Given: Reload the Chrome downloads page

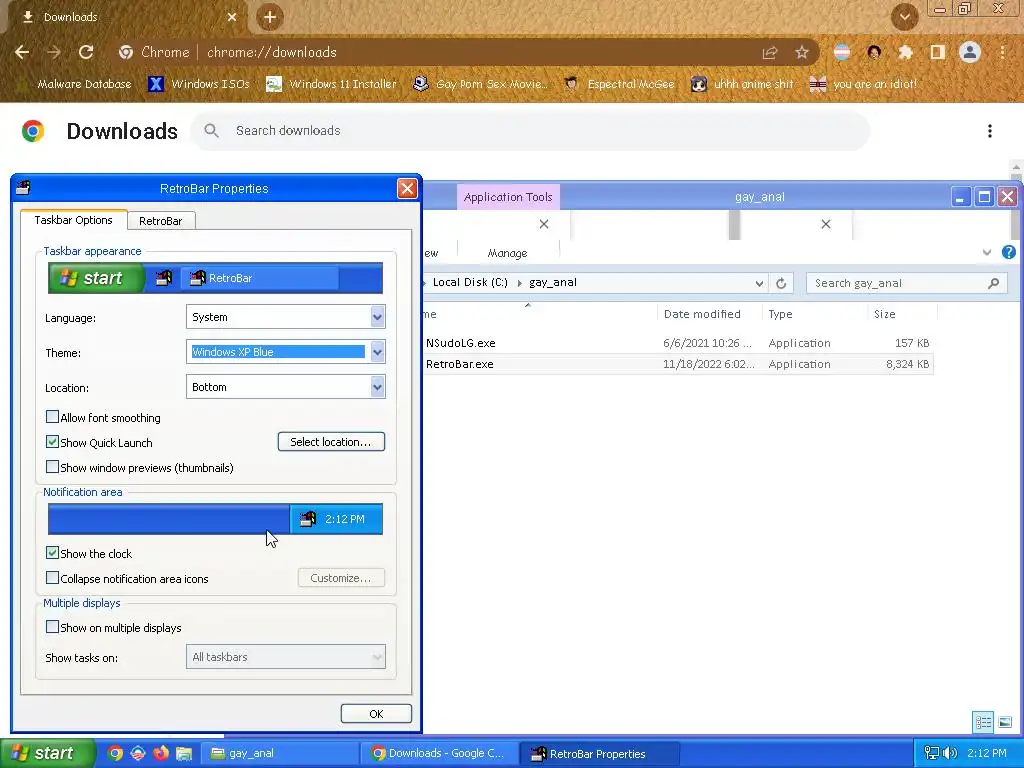Looking at the screenshot, I should (86, 52).
